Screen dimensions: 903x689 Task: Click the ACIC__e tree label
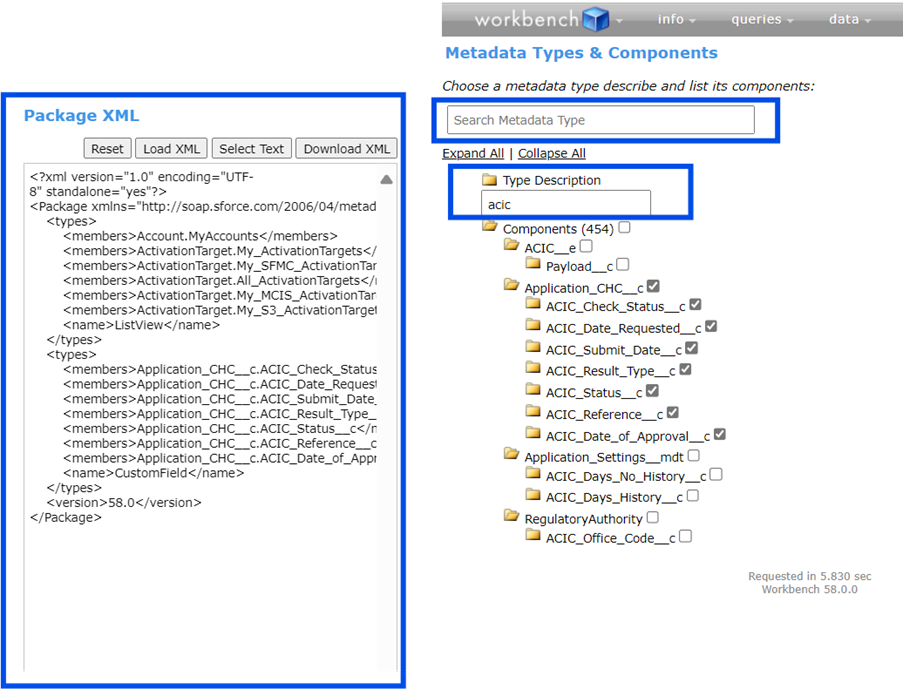(x=550, y=248)
